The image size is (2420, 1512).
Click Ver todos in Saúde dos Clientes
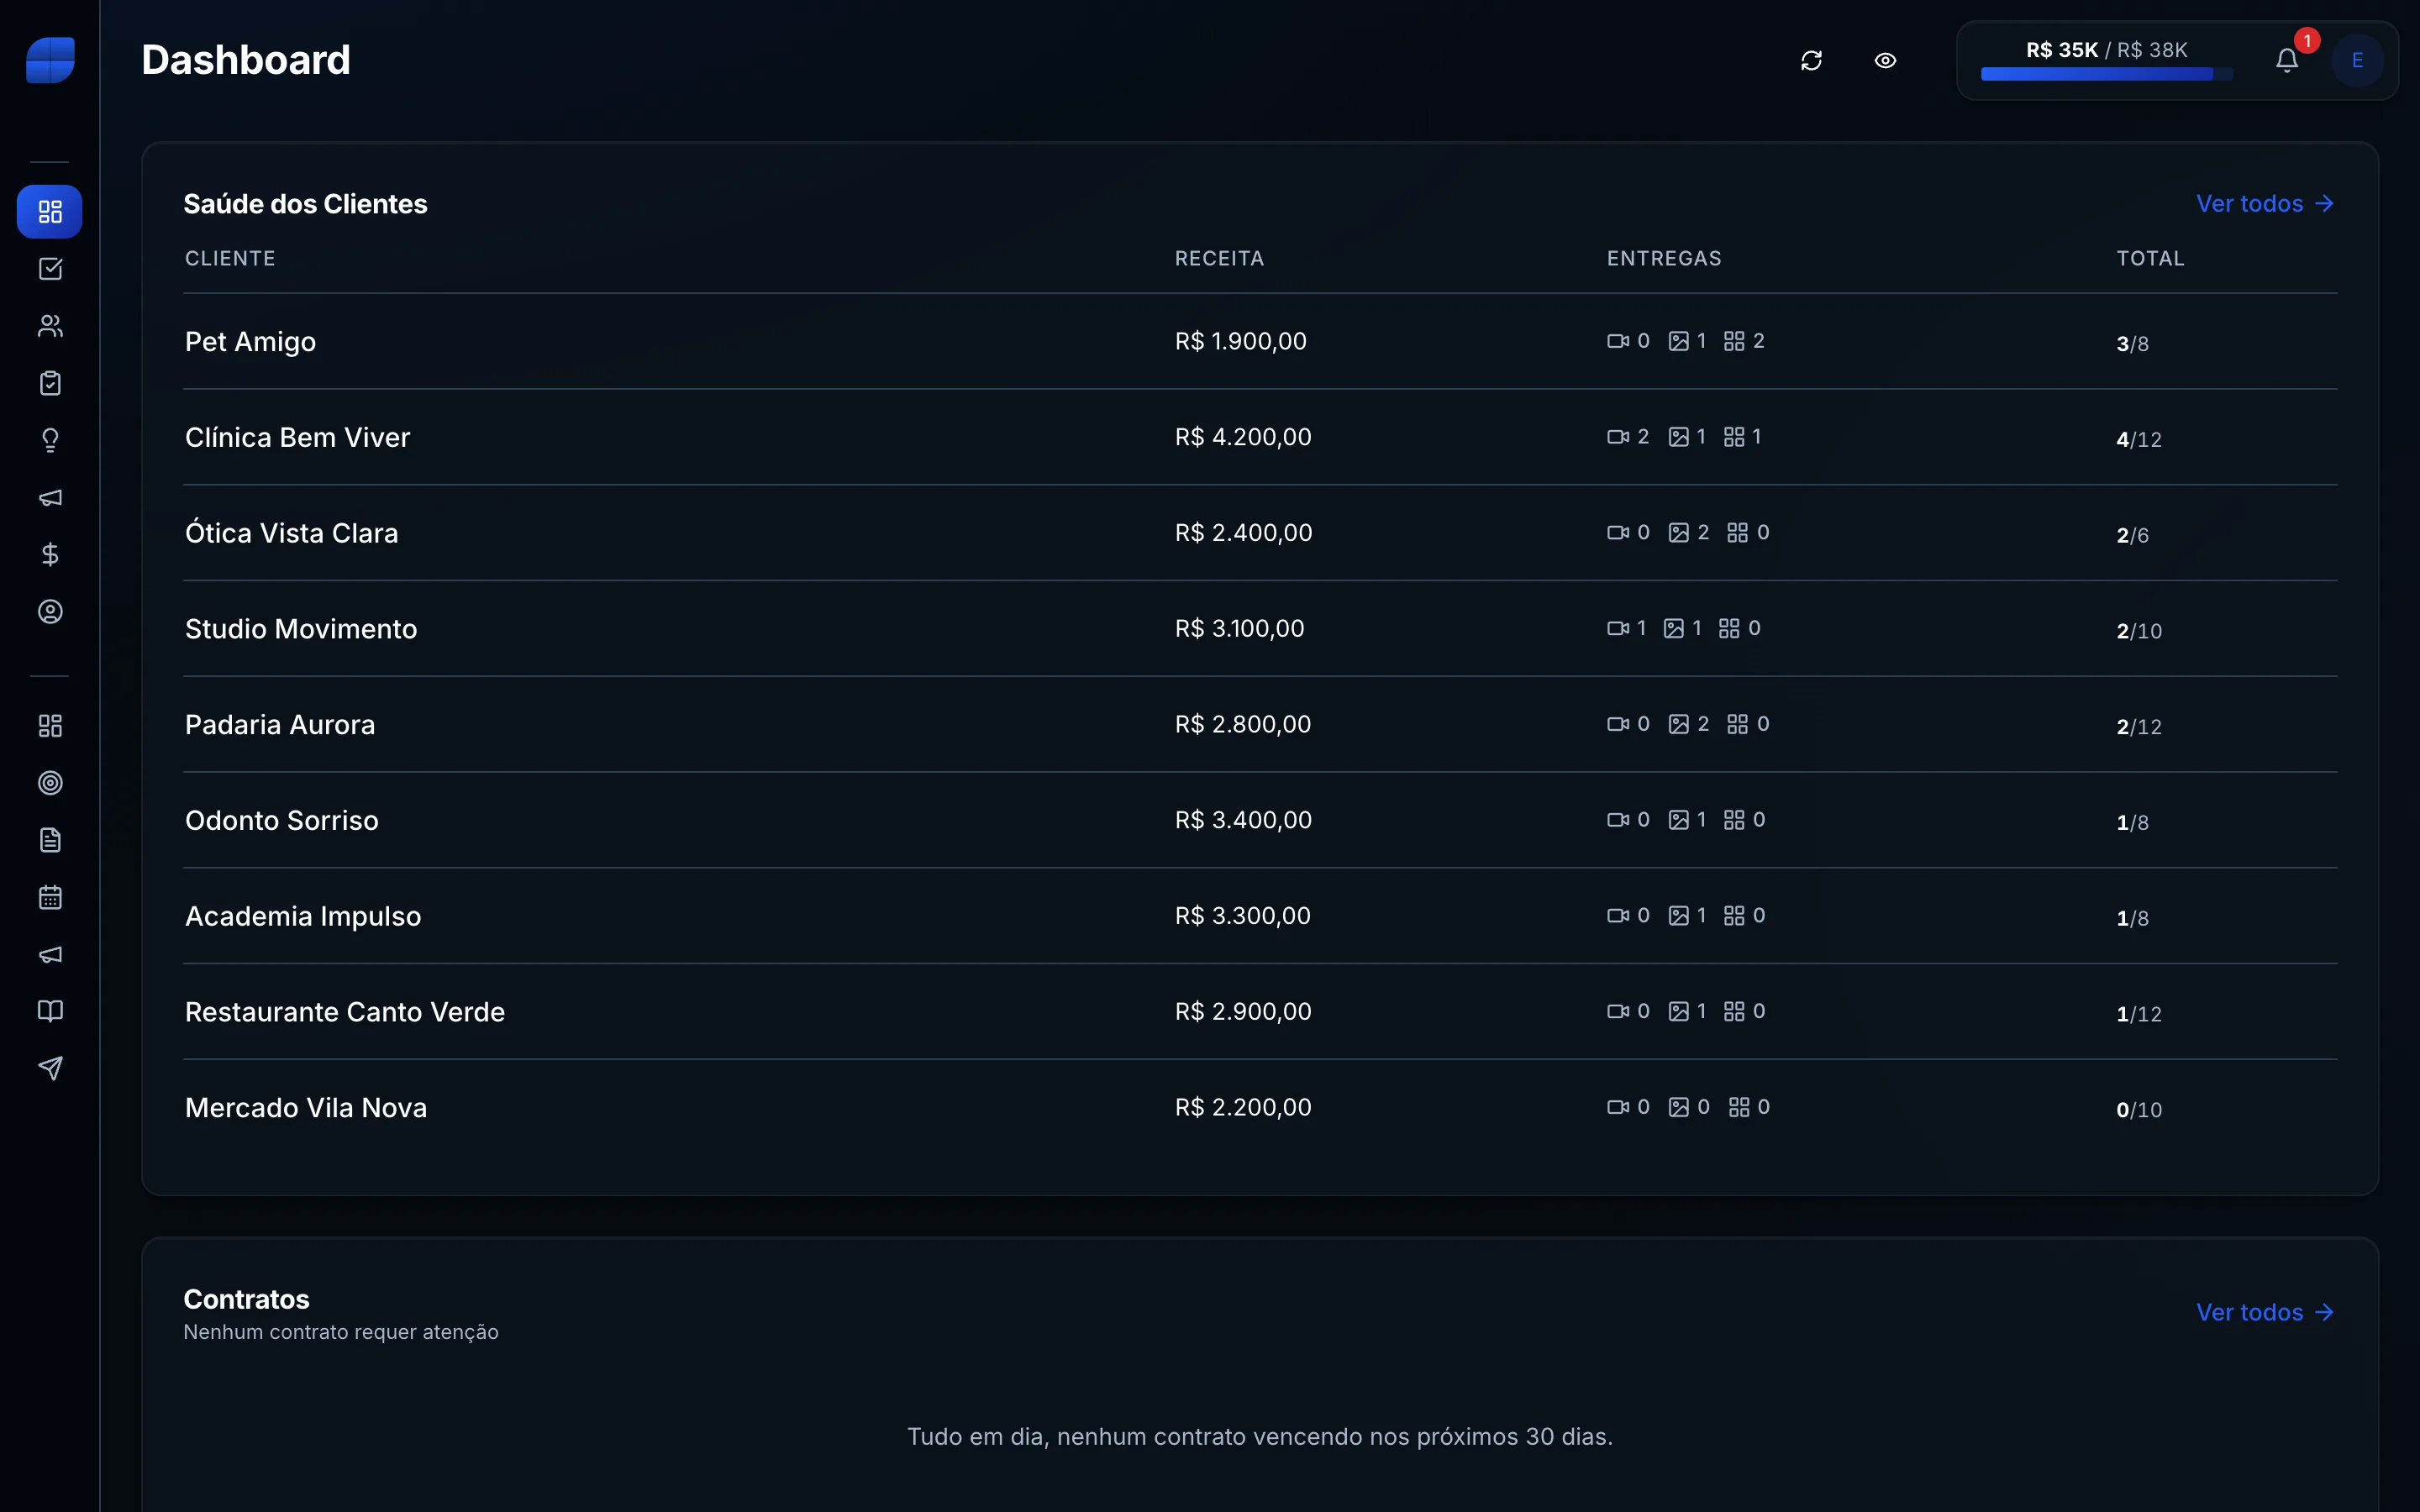click(2265, 204)
